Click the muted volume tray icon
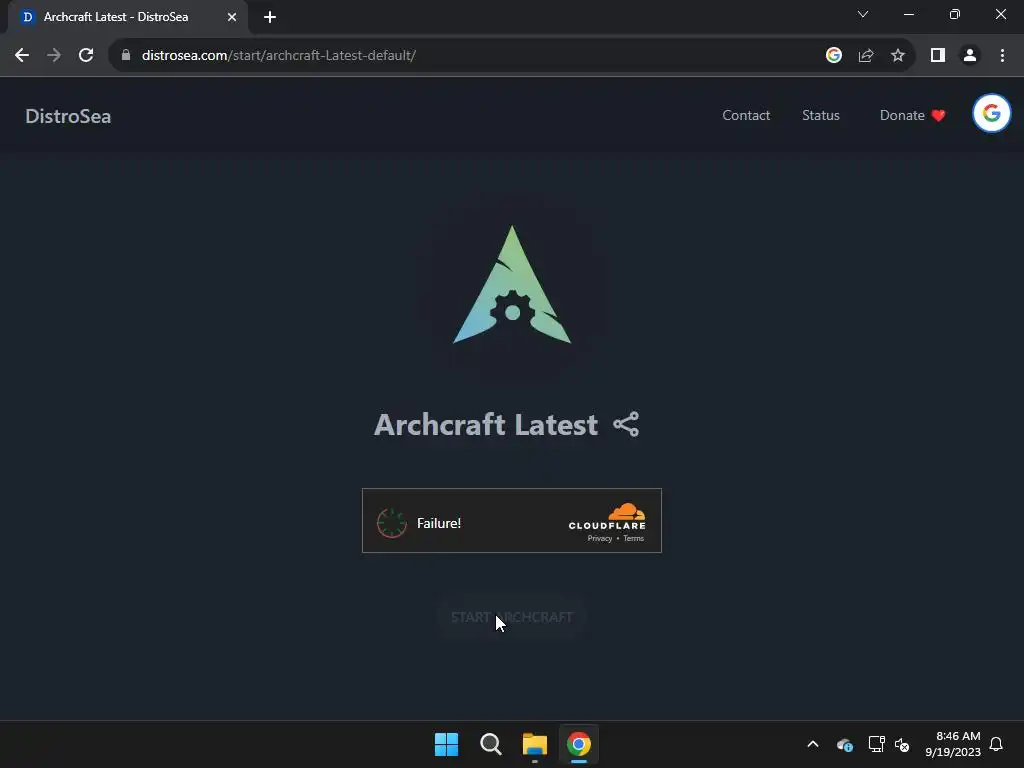The height and width of the screenshot is (768, 1024). [902, 744]
